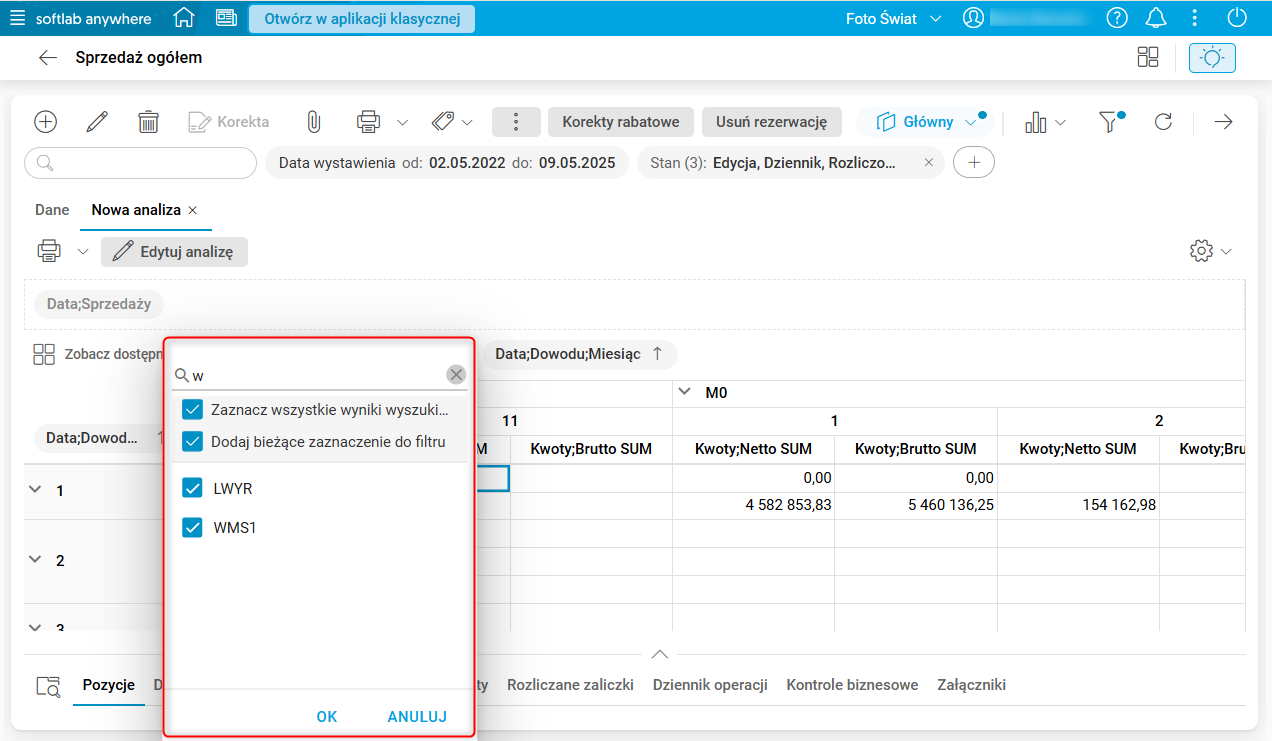
Task: Confirm the filter with OK
Action: [x=327, y=717]
